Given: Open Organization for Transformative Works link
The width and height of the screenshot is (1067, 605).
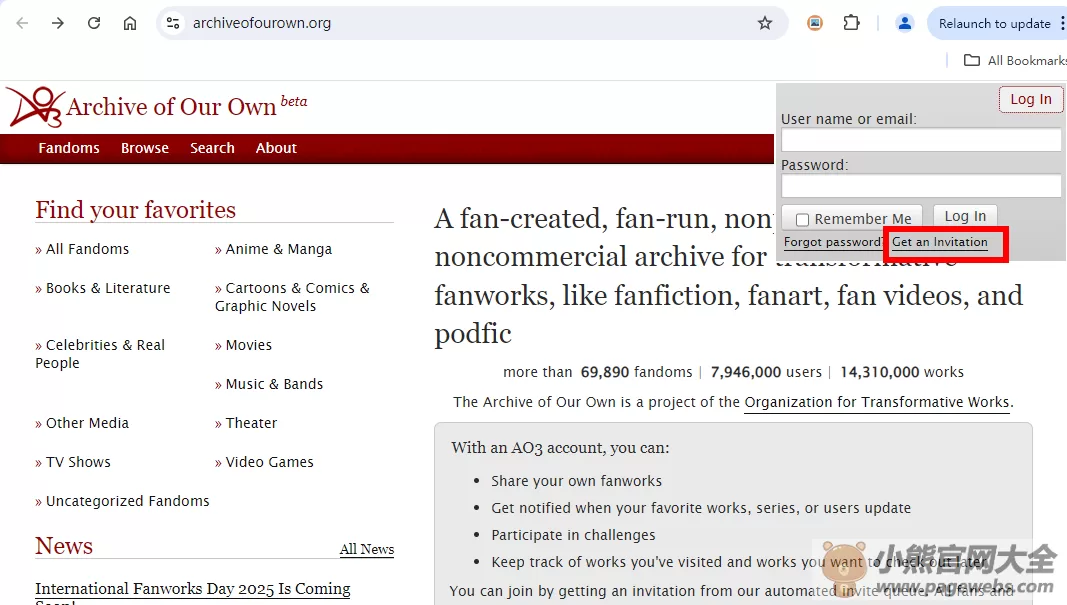Looking at the screenshot, I should pyautogui.click(x=877, y=402).
